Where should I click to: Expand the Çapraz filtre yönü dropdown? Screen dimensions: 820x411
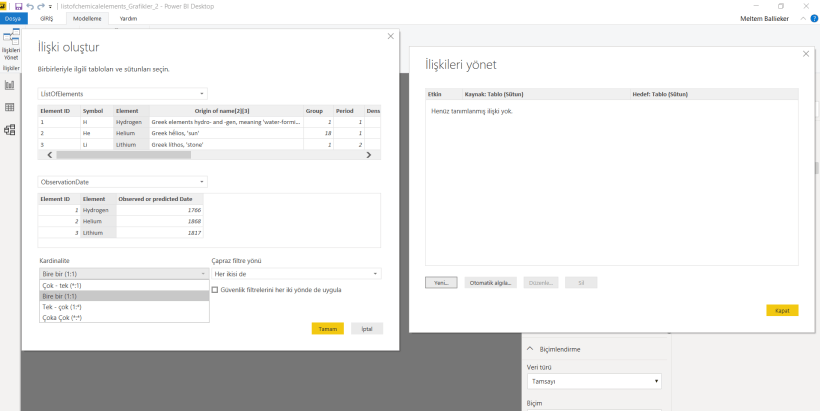point(296,273)
